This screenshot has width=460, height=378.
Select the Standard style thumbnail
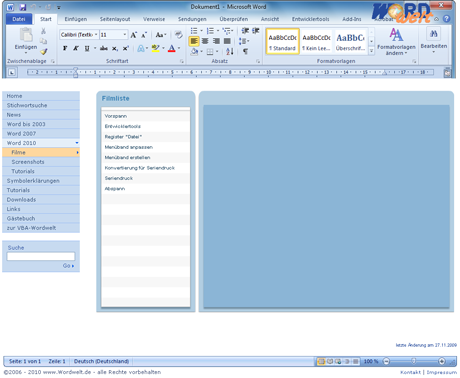click(283, 41)
